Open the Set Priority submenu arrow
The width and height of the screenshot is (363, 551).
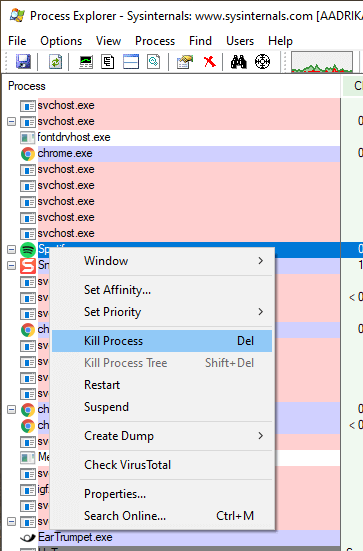(260, 312)
